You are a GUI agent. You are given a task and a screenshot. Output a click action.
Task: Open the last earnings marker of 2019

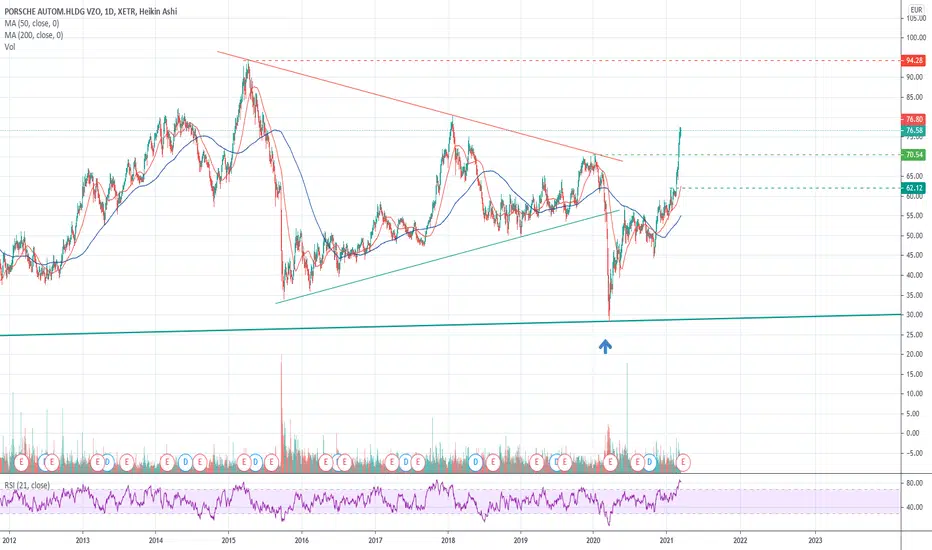(564, 461)
